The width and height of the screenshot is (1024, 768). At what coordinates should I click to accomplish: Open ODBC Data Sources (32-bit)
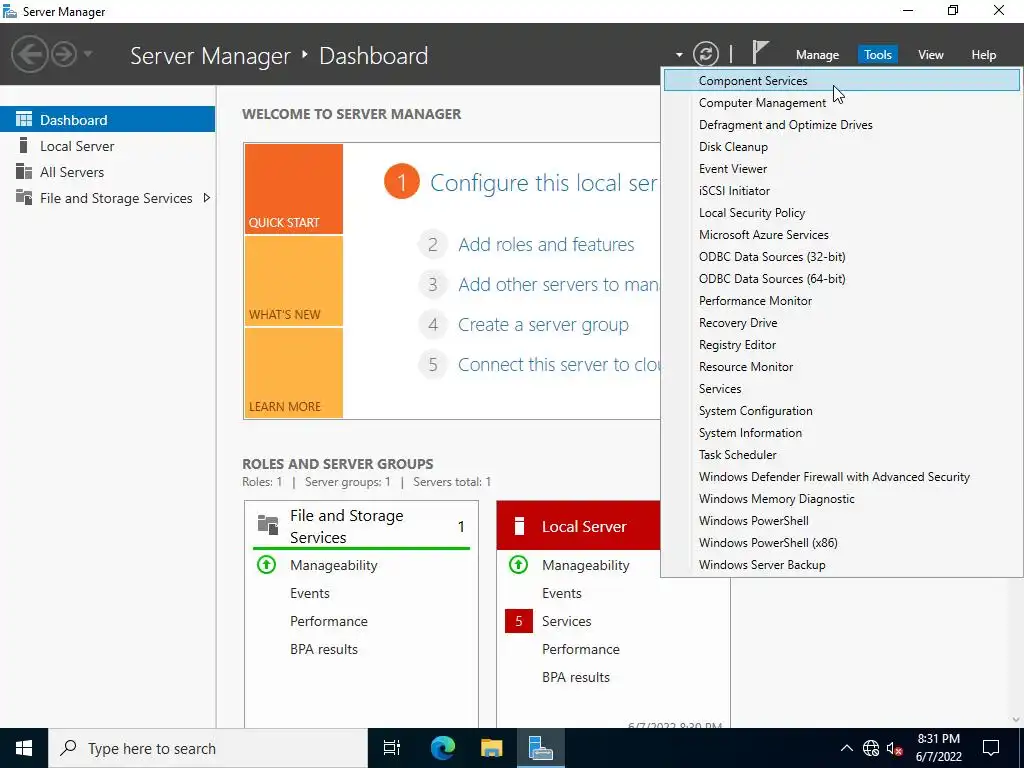point(841,257)
